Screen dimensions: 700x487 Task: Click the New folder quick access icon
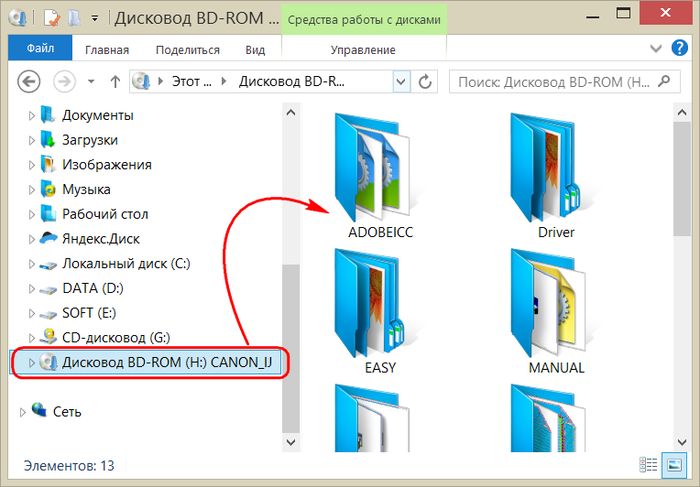pyautogui.click(x=73, y=18)
